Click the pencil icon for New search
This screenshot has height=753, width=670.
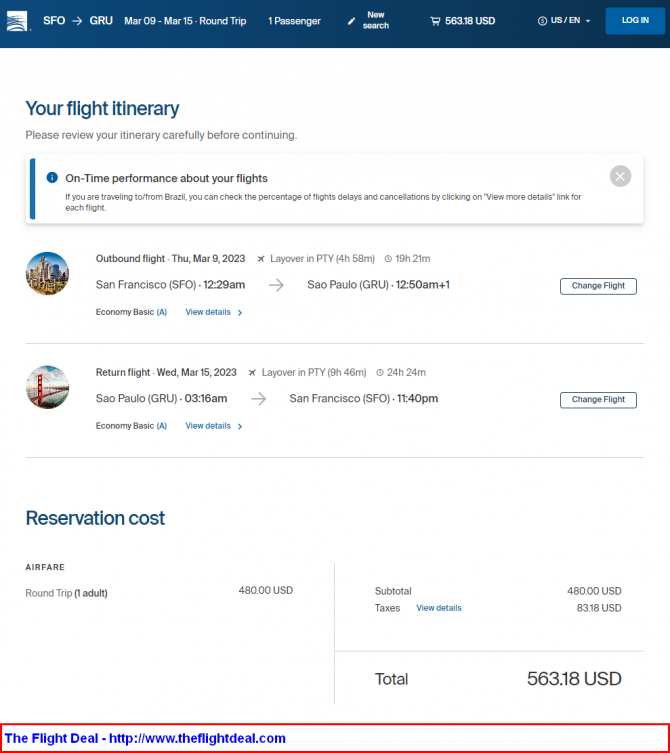(352, 20)
